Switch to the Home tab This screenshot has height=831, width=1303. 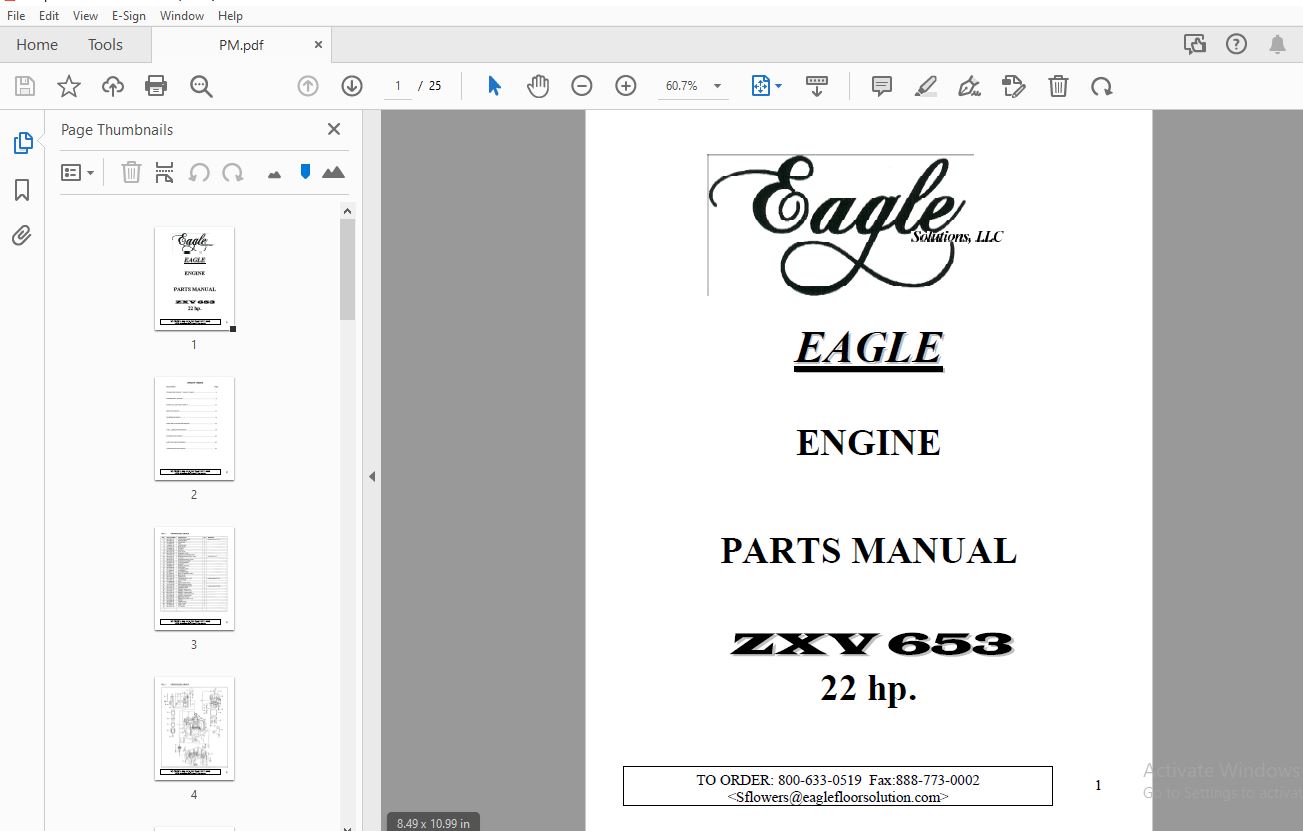tap(37, 44)
